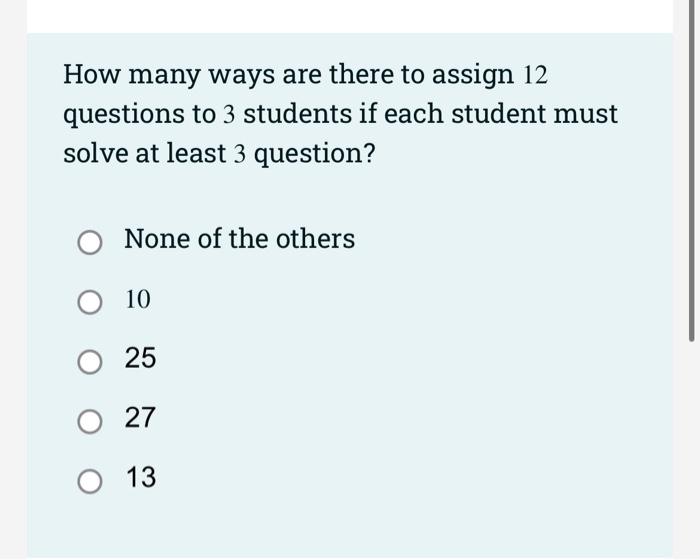Click the answer label text '25'
The image size is (700, 560).
coord(140,358)
